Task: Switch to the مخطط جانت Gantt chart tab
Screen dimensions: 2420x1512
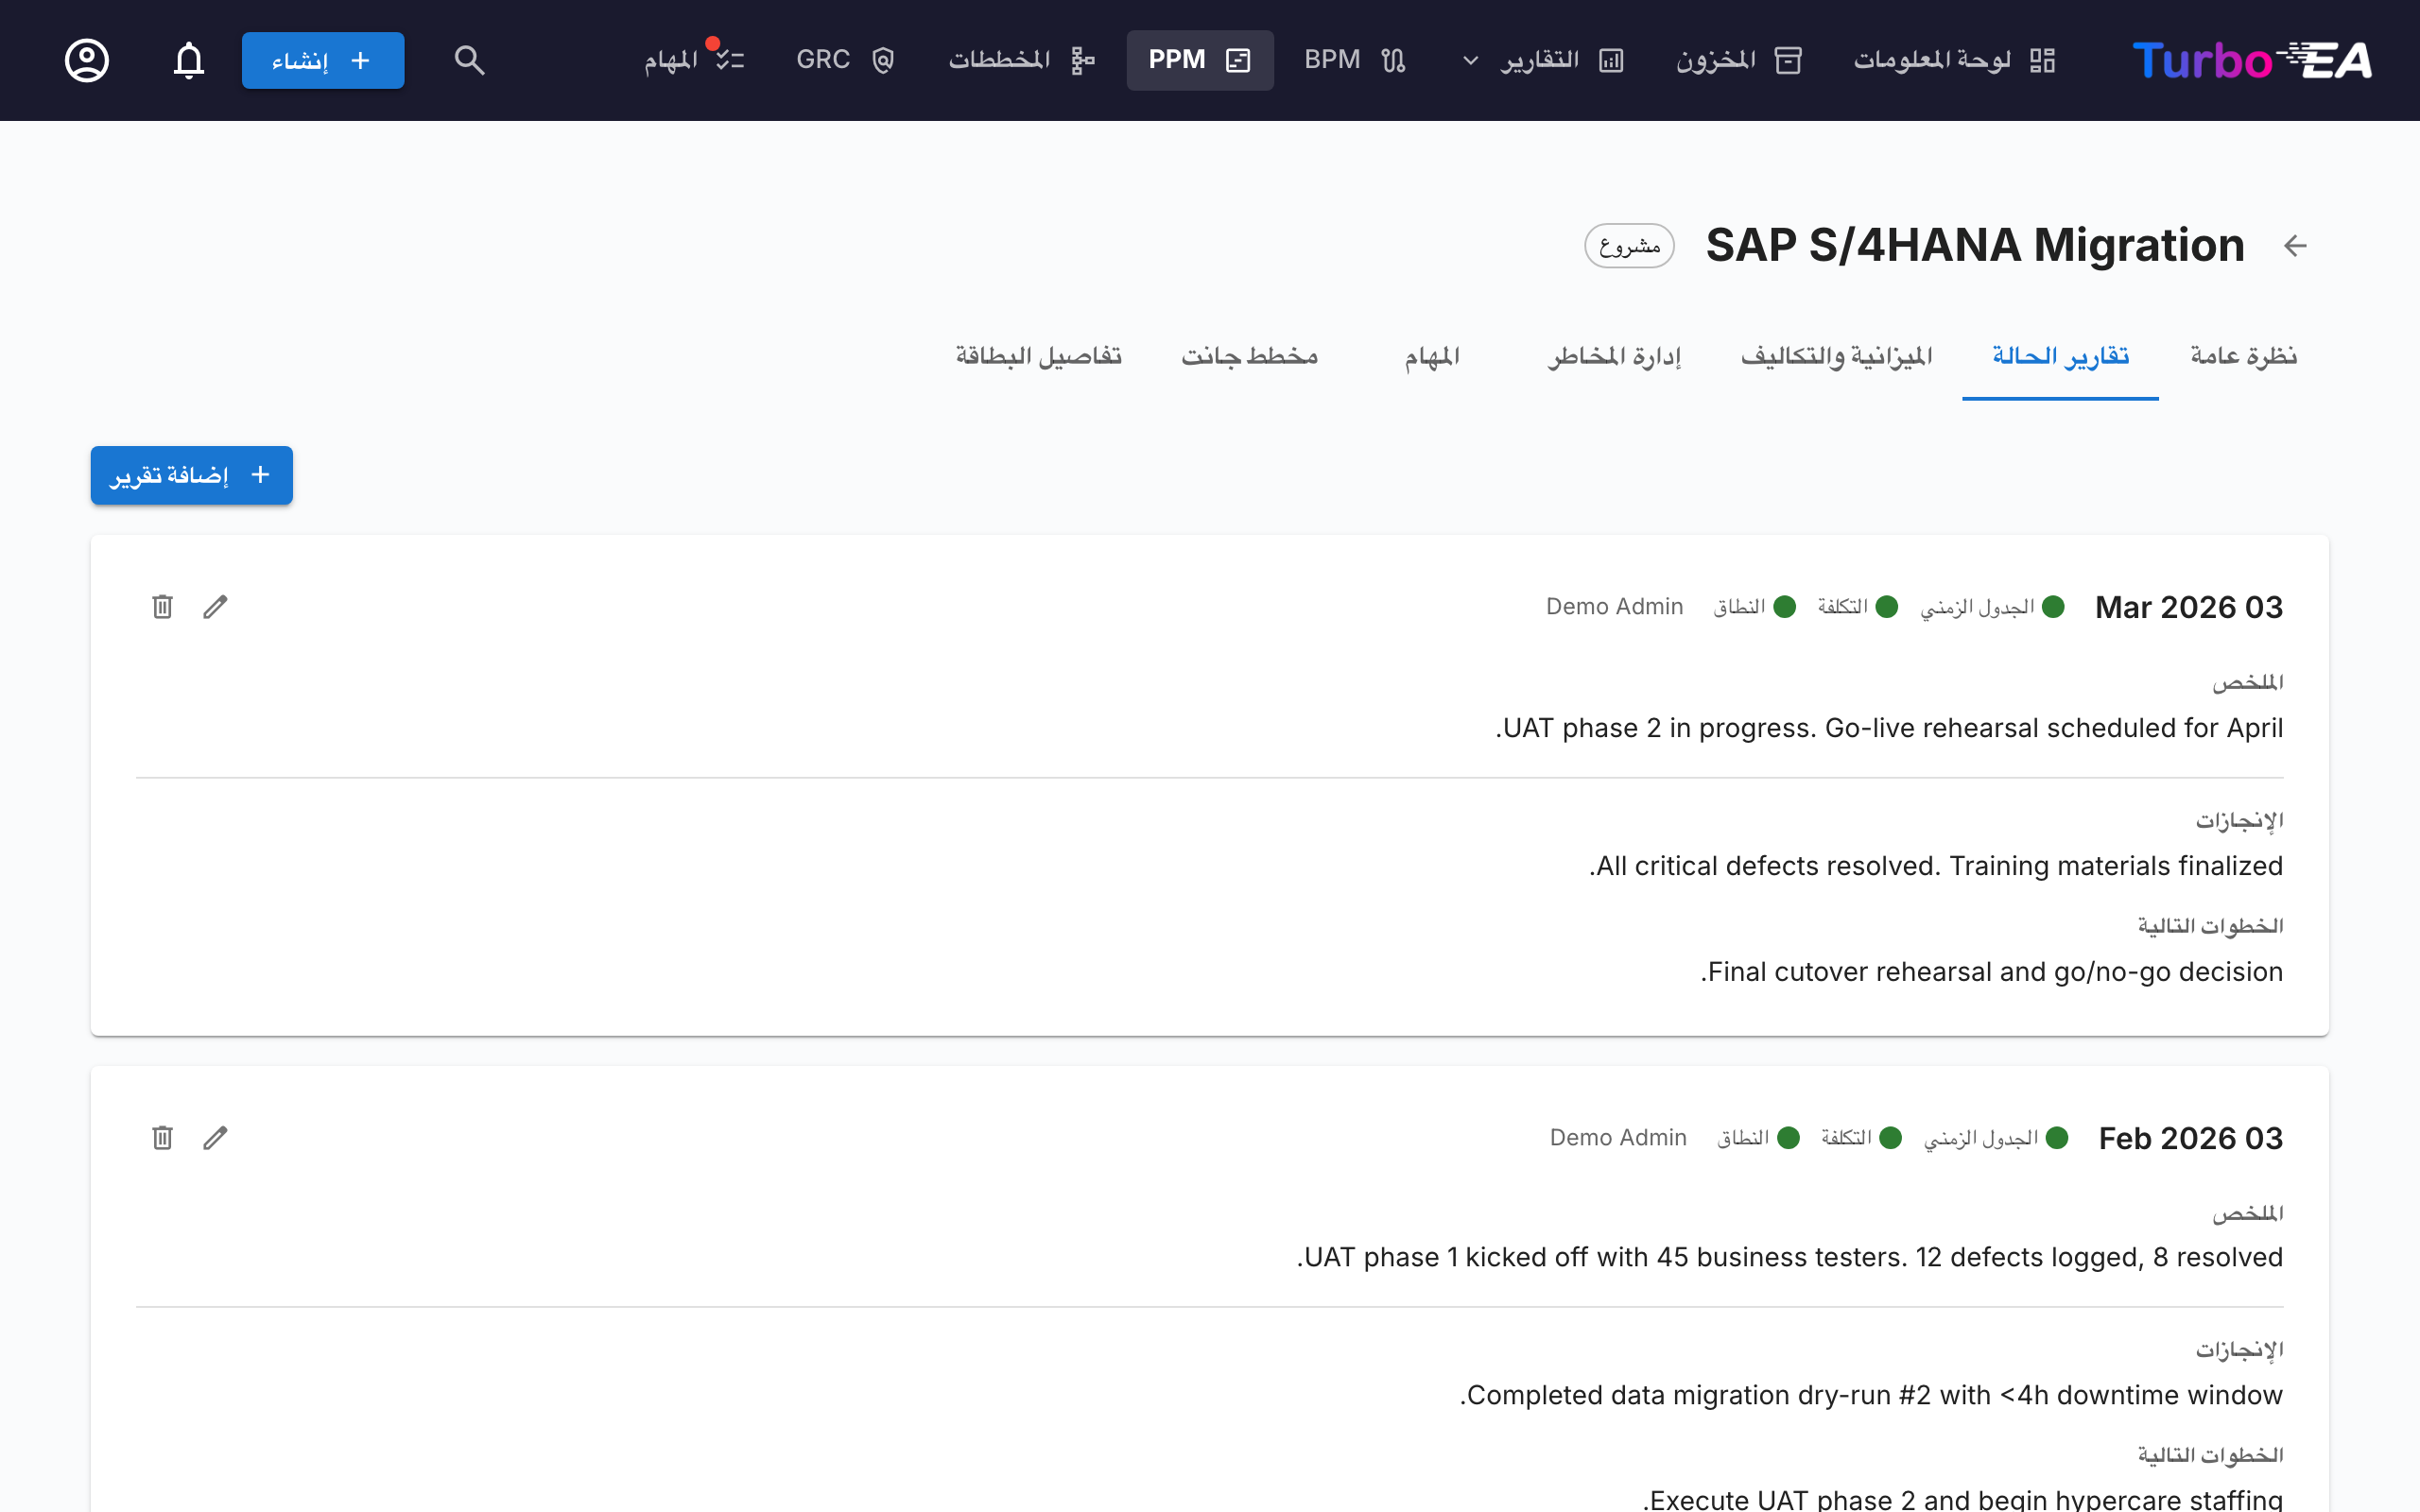Action: click(1250, 356)
